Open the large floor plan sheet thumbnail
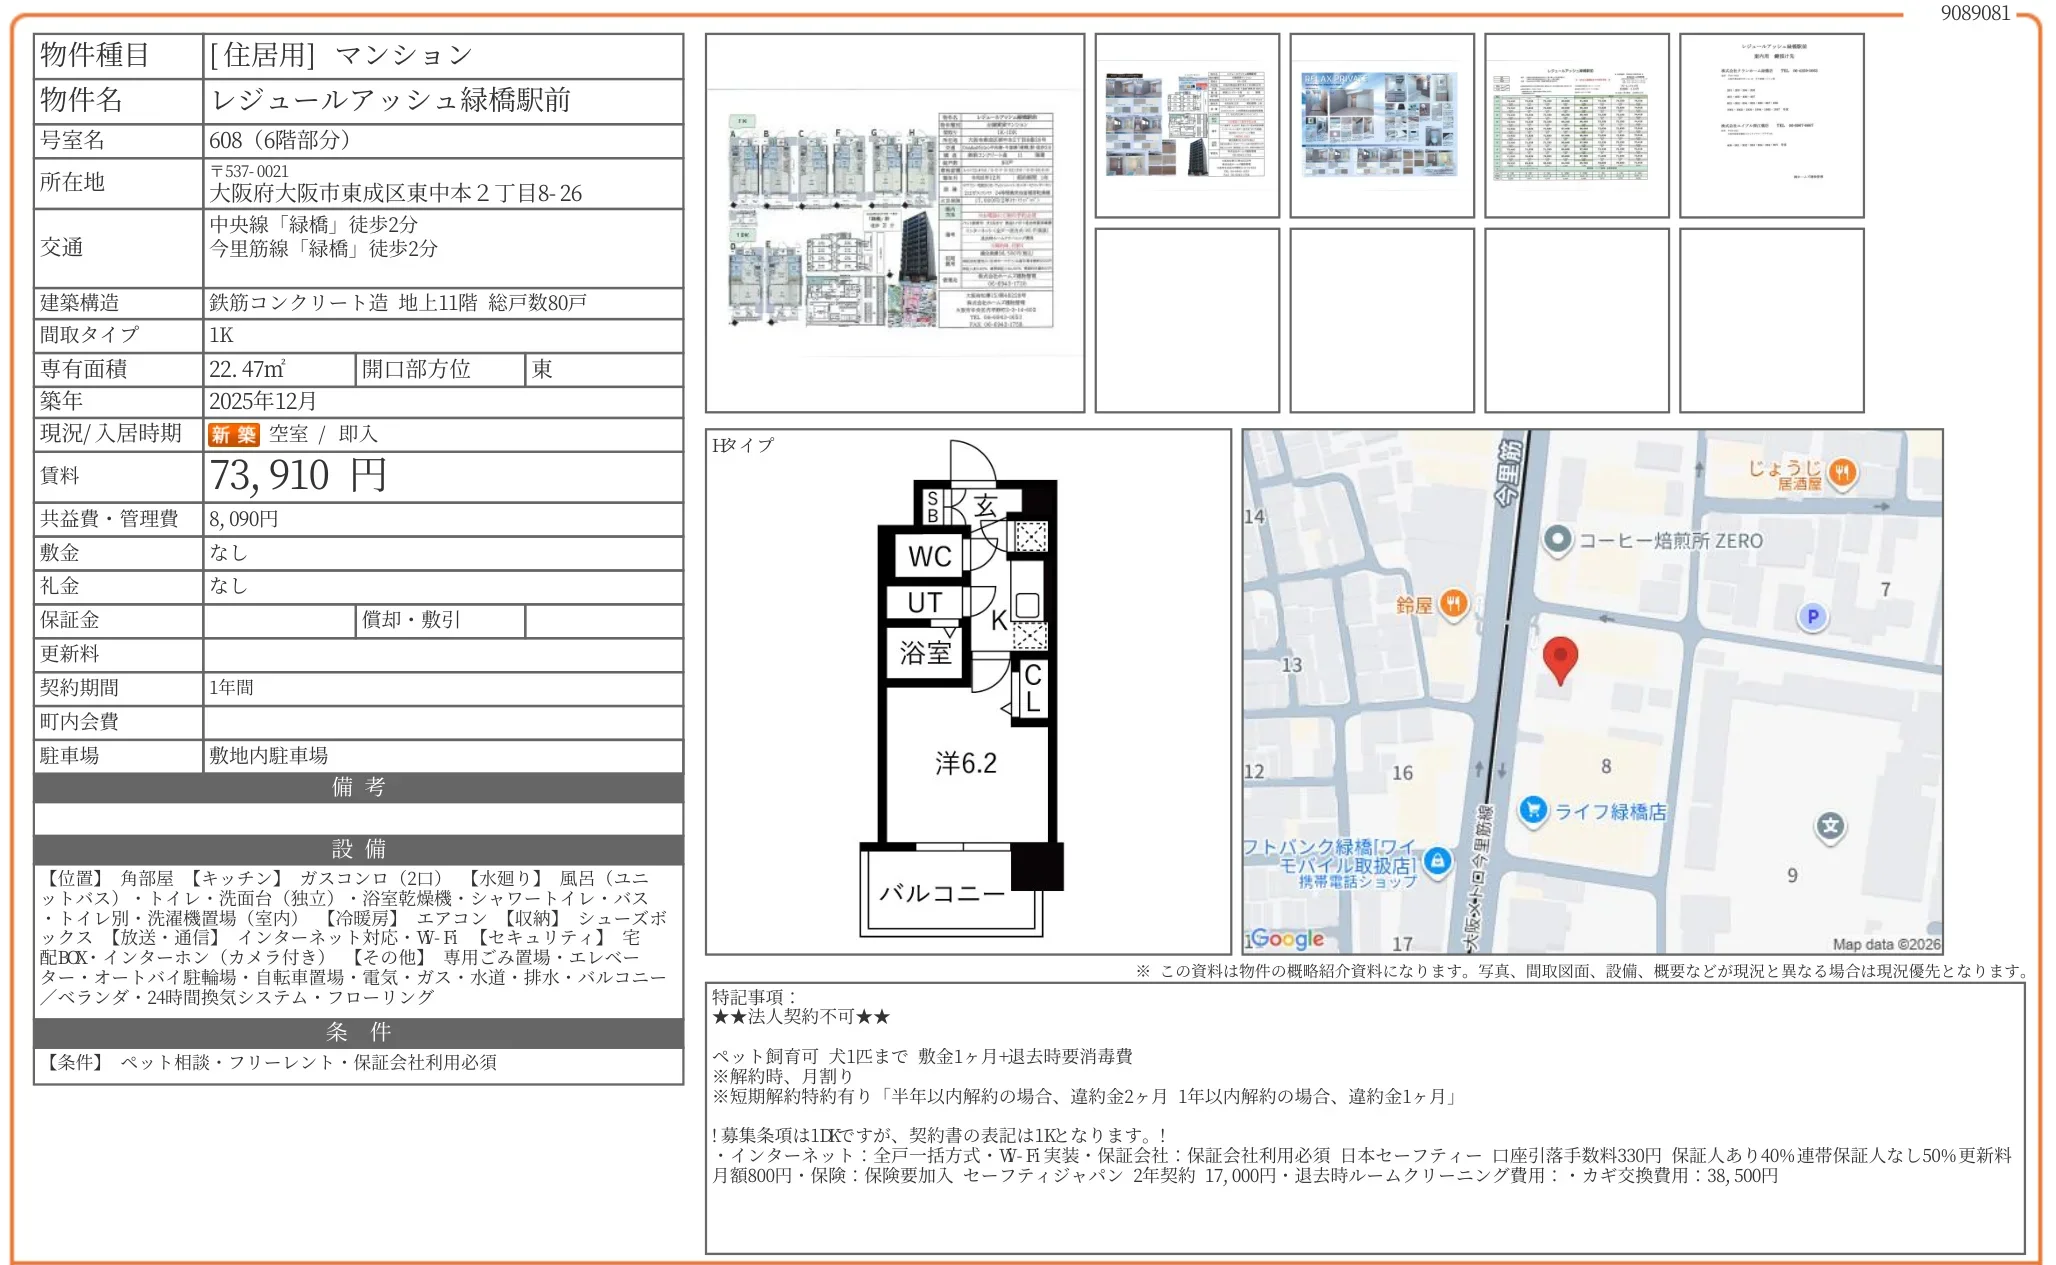The height and width of the screenshot is (1265, 2056). pyautogui.click(x=894, y=223)
